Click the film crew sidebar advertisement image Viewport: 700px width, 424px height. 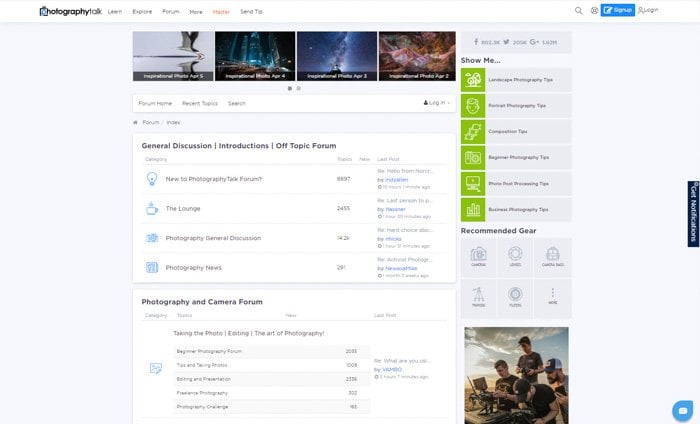tap(516, 375)
